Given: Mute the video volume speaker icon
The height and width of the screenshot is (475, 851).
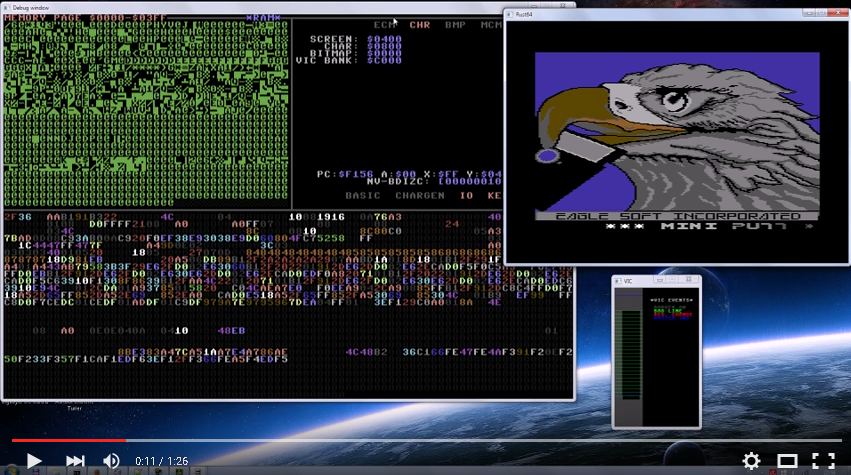Looking at the screenshot, I should pyautogui.click(x=111, y=461).
